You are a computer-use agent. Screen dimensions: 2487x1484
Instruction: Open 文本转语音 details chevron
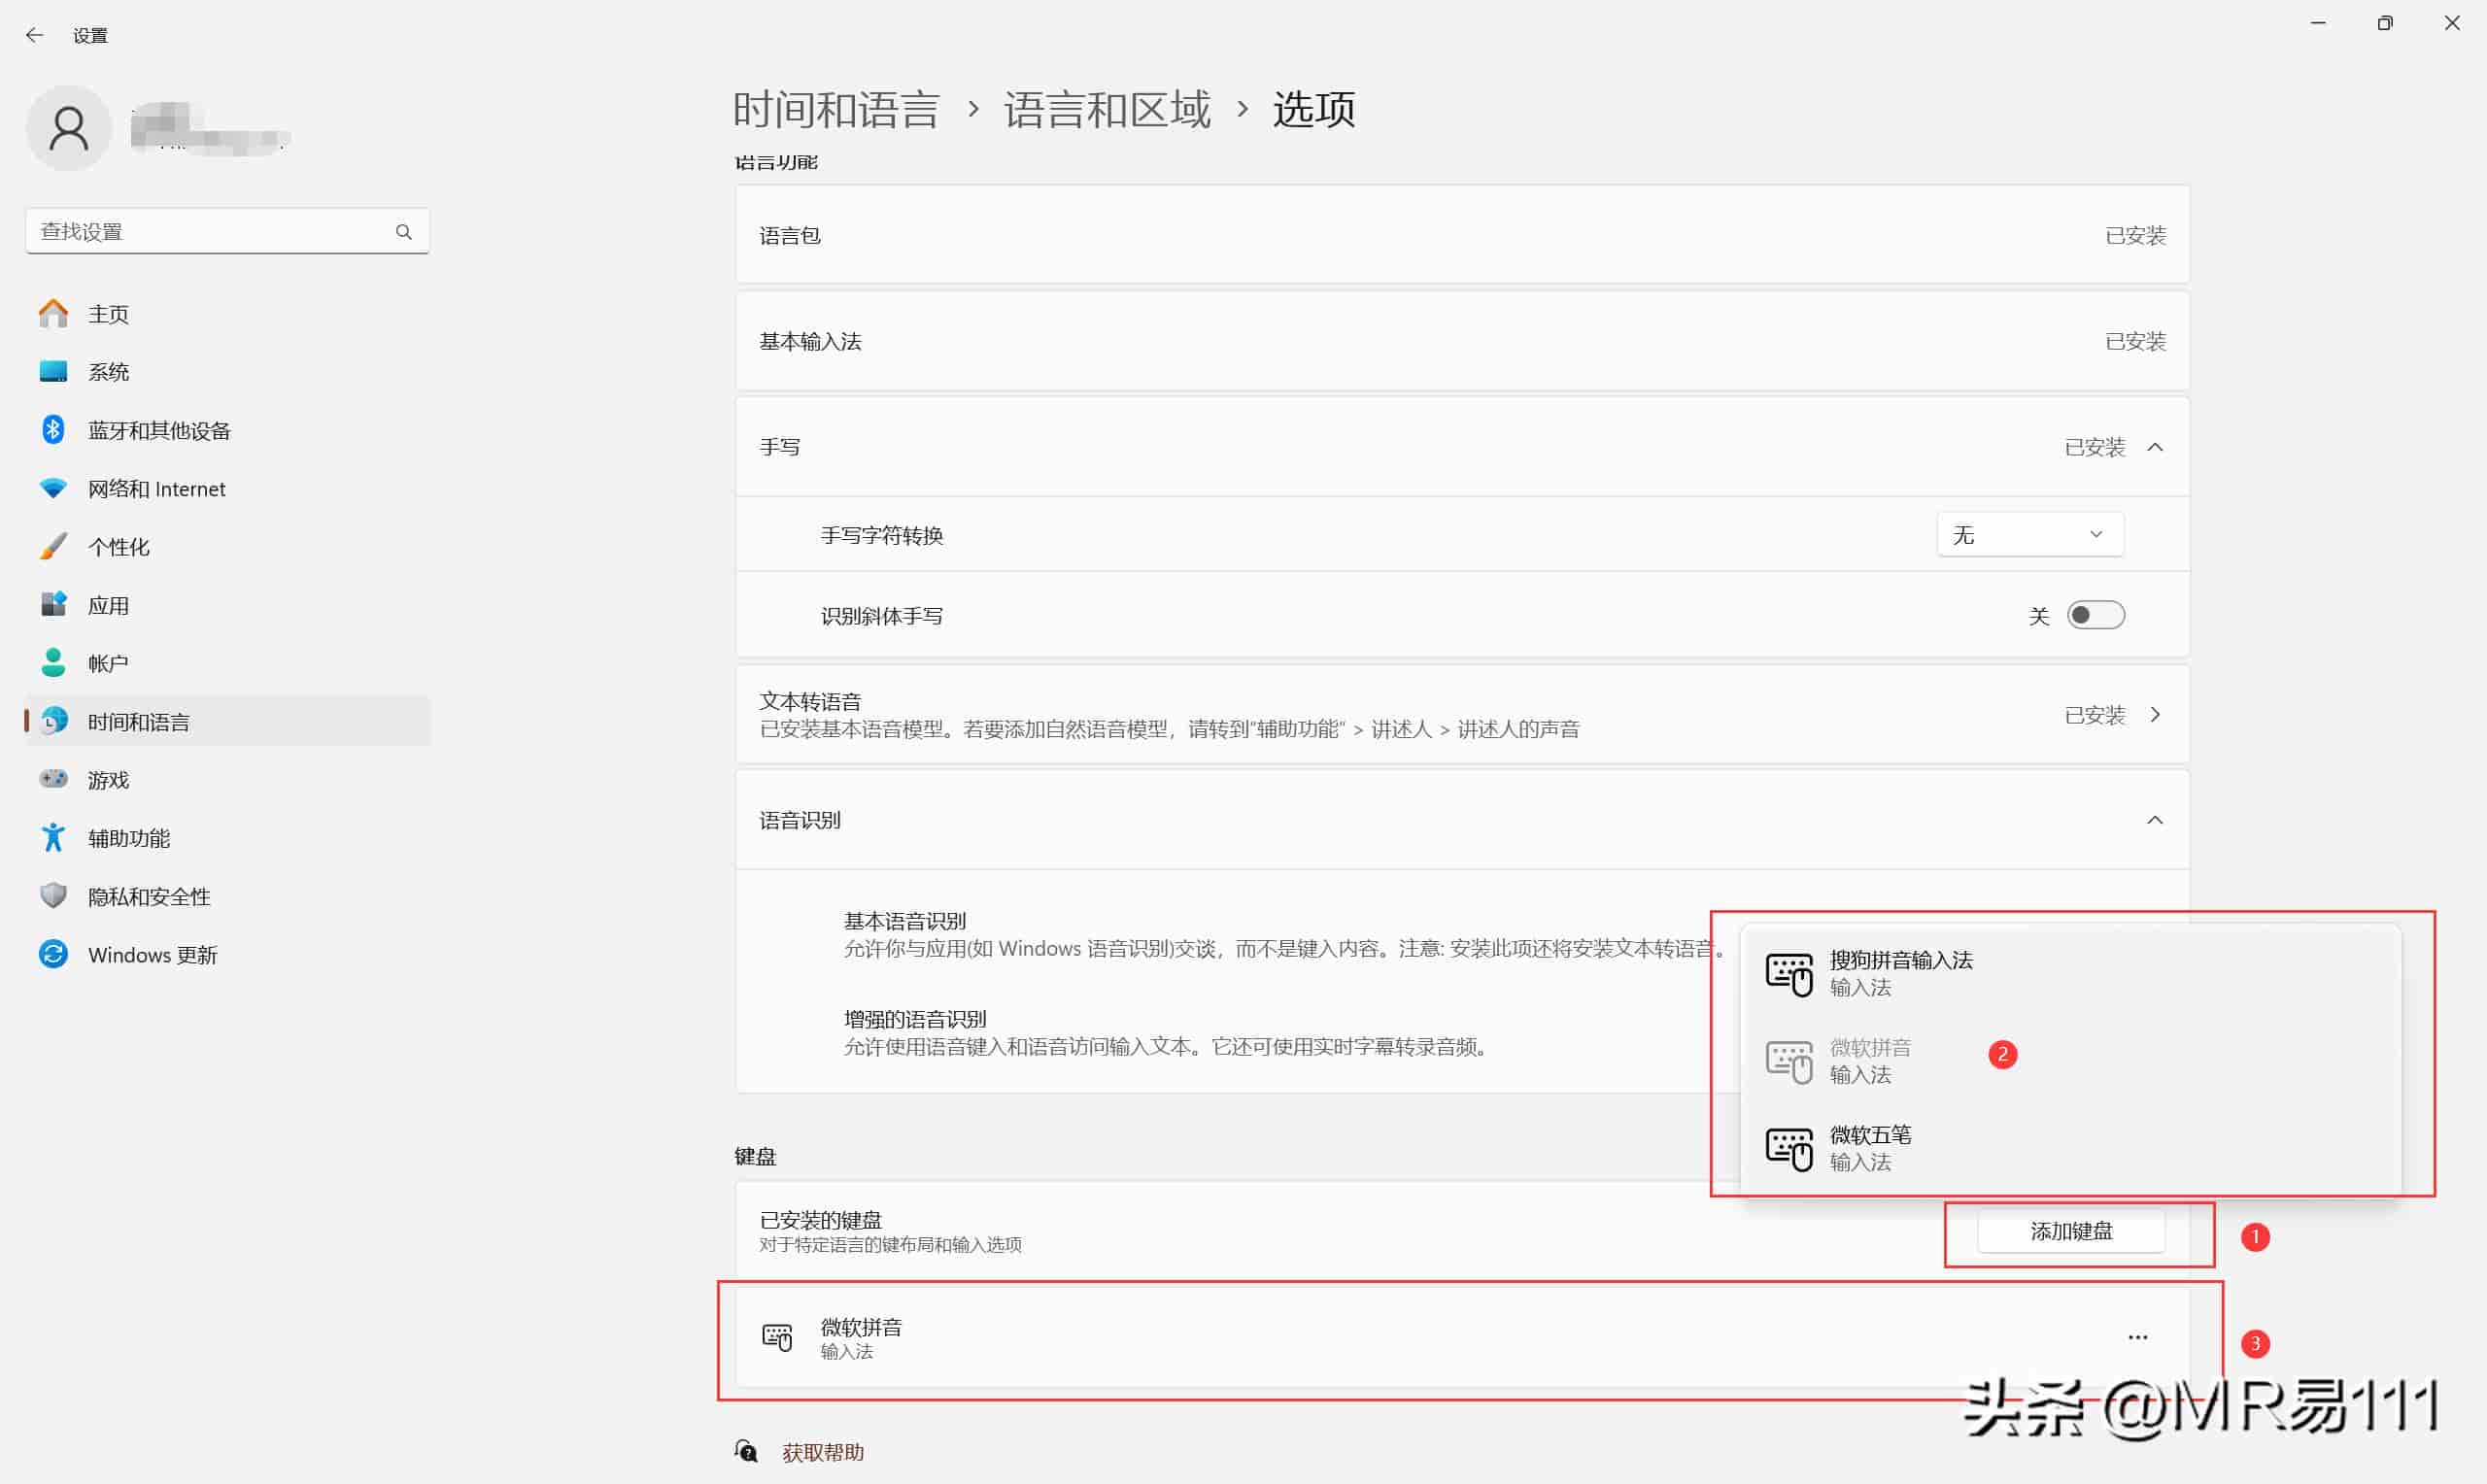coord(2154,714)
